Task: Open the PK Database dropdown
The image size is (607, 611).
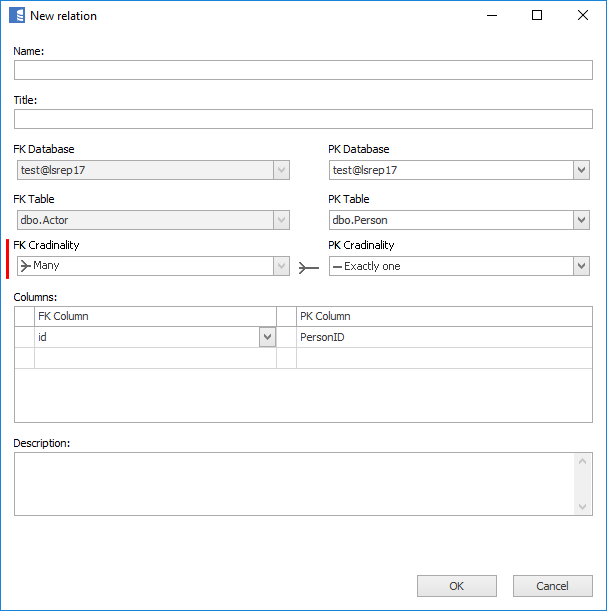Action: pyautogui.click(x=581, y=170)
